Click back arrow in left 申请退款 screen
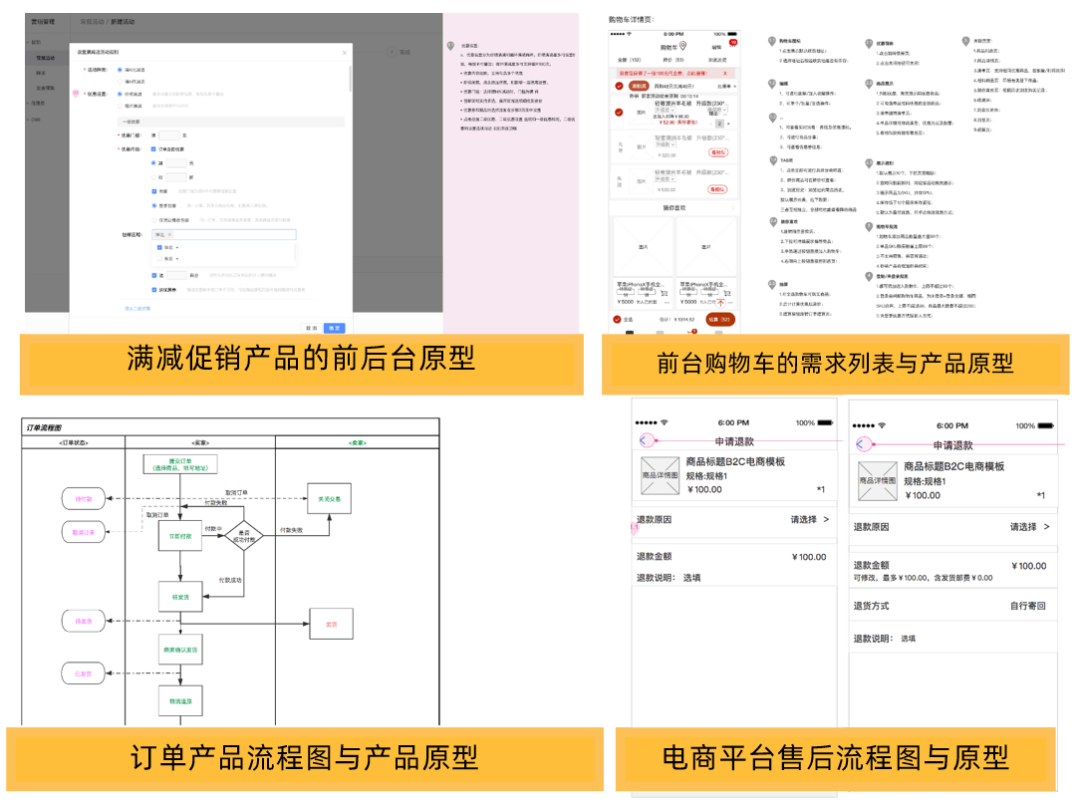The image size is (1080, 802). (645, 440)
